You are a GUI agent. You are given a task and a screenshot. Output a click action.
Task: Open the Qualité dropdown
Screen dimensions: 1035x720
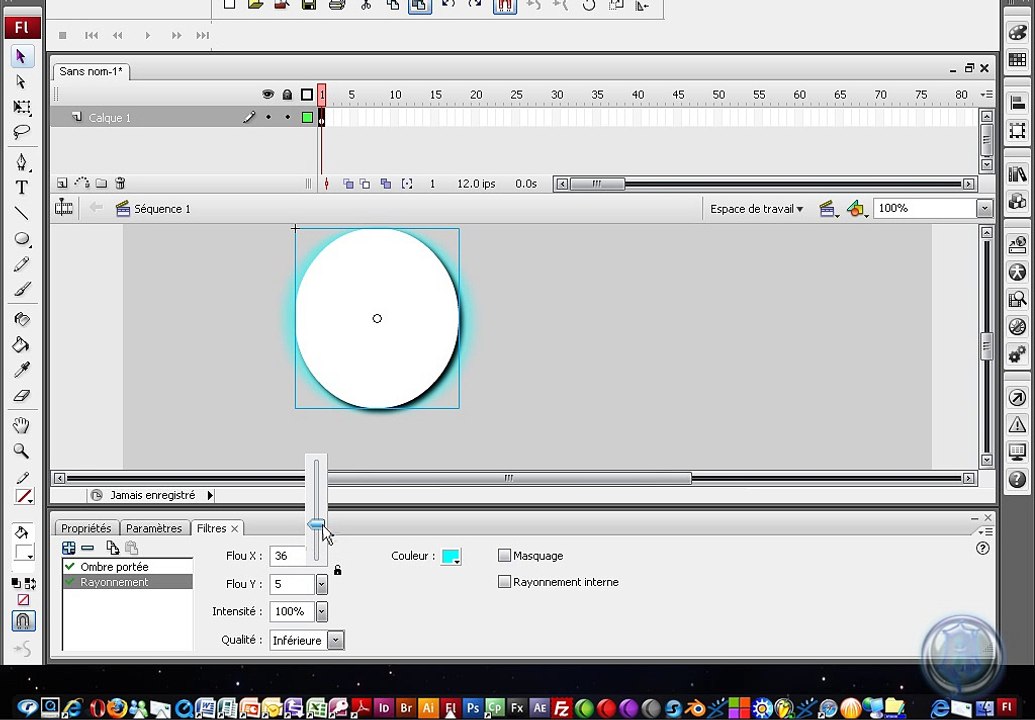click(335, 640)
